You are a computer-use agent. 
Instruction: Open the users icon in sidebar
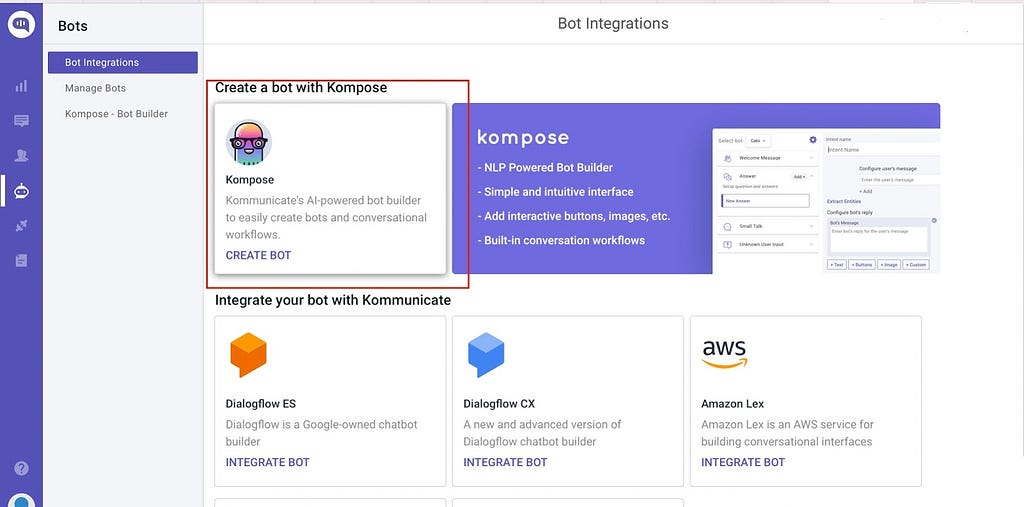click(22, 155)
